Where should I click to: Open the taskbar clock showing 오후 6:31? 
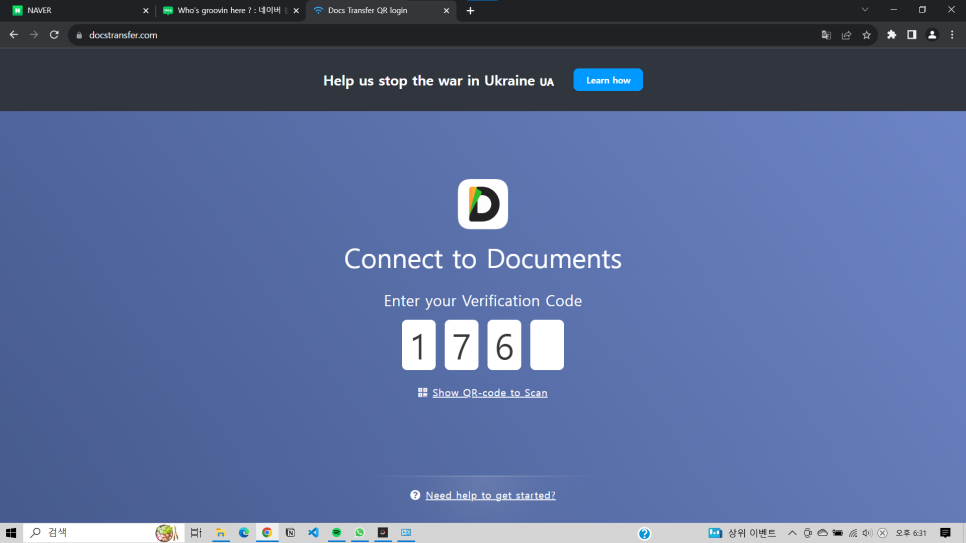(911, 533)
